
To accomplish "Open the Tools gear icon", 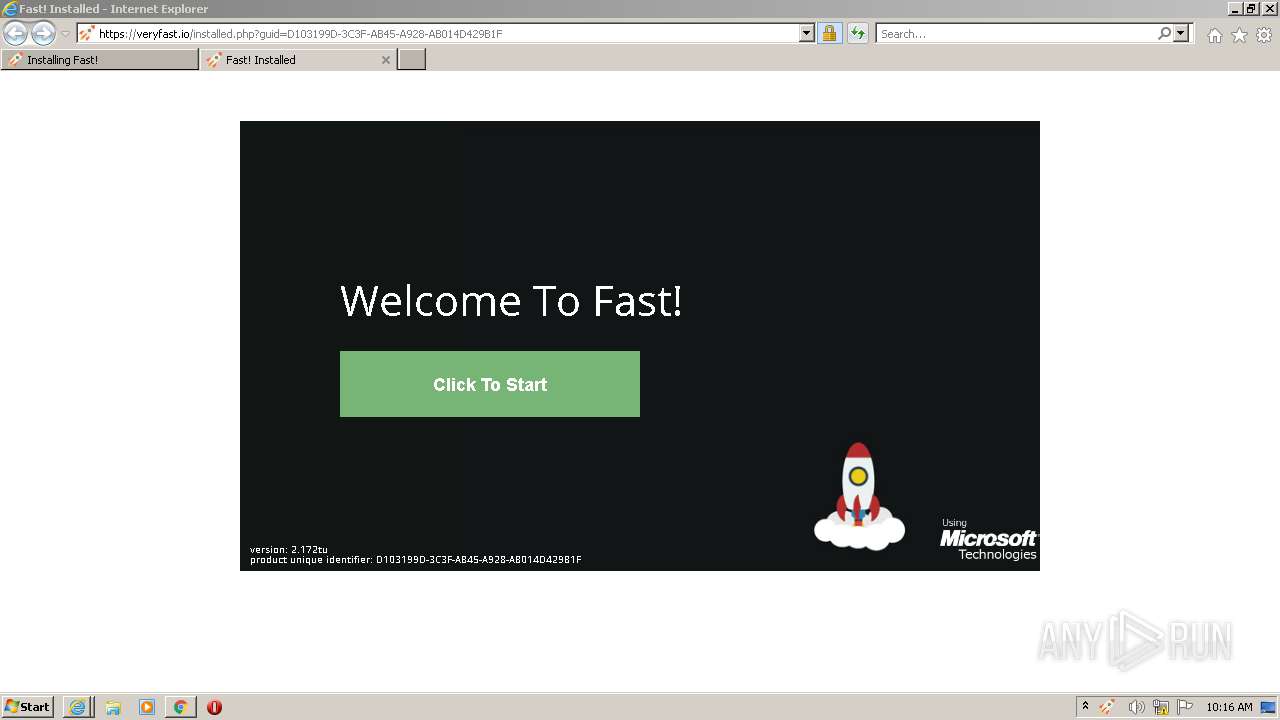I will tap(1264, 35).
